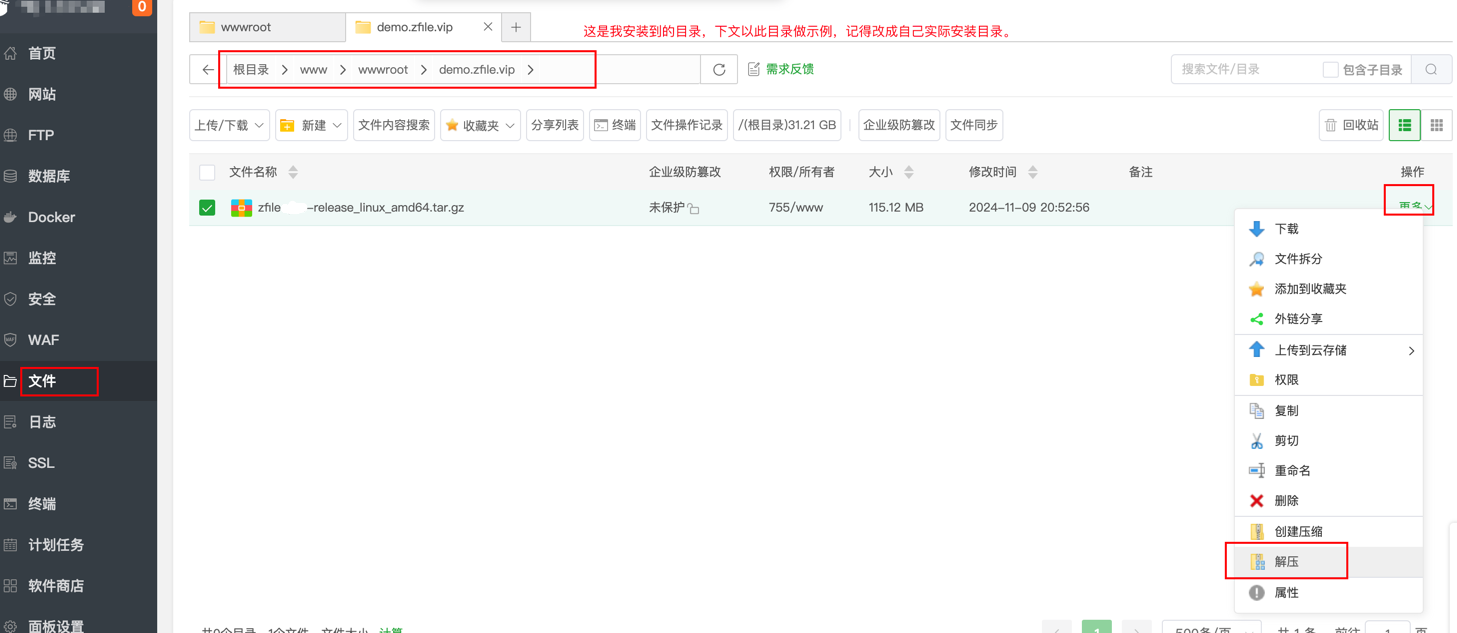This screenshot has width=1457, height=633.
Task: Click the refresh directory icon
Action: pyautogui.click(x=719, y=70)
